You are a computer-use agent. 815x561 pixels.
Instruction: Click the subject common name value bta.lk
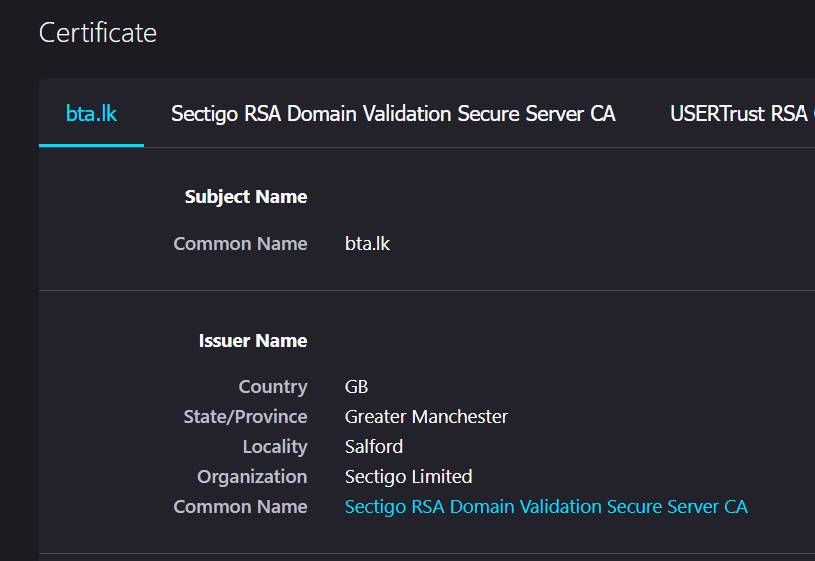tap(367, 243)
